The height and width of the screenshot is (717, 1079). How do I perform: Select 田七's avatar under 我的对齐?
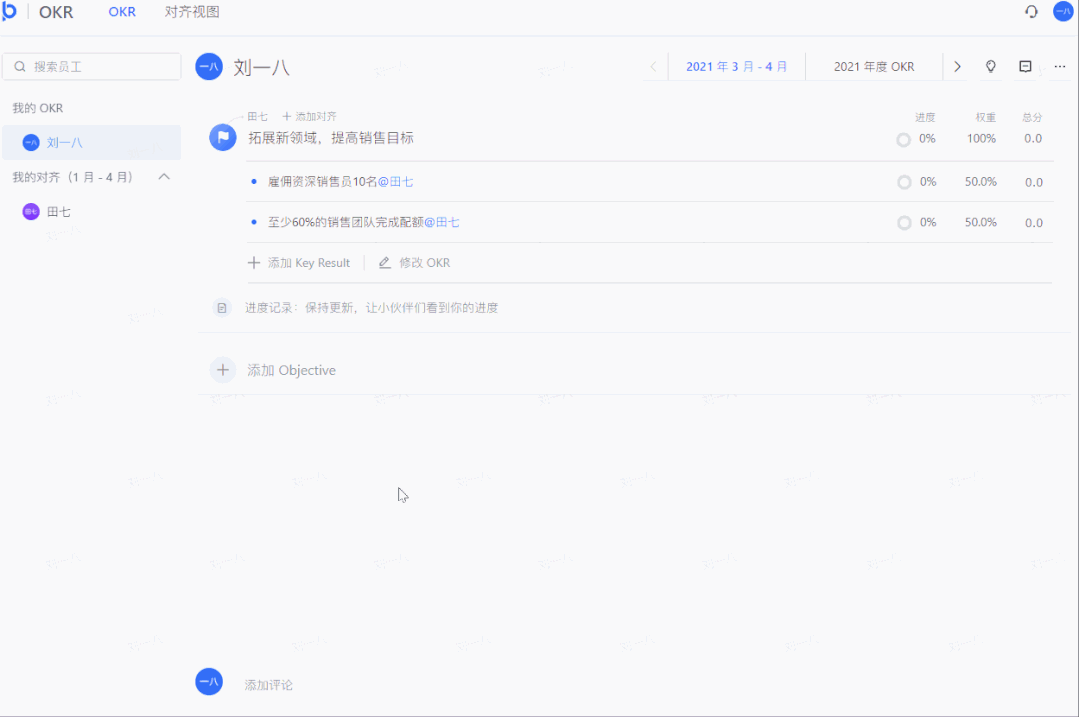(29, 211)
